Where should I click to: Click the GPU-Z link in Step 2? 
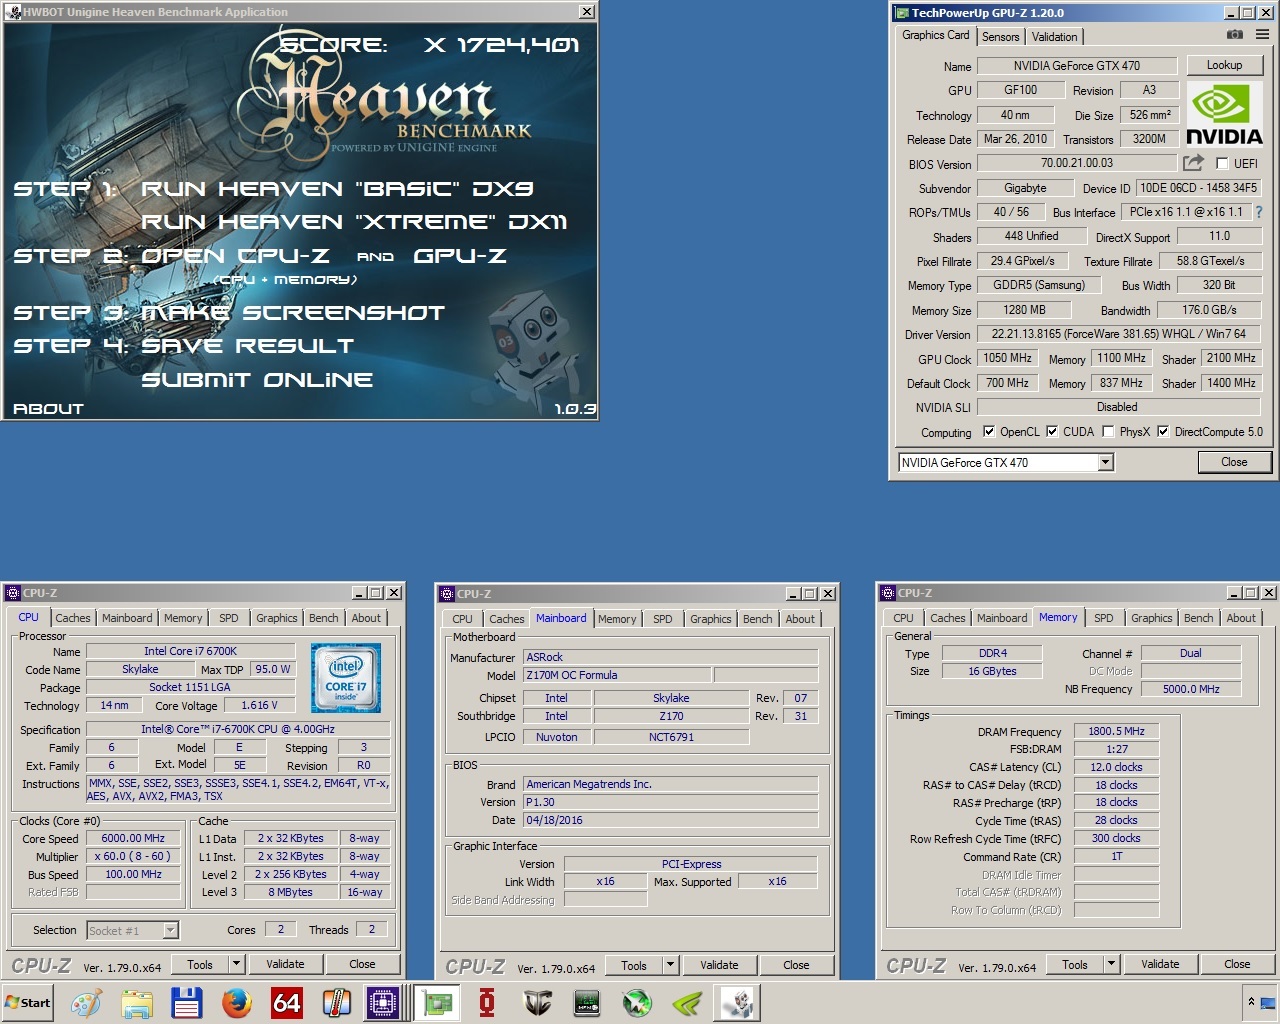pos(460,256)
